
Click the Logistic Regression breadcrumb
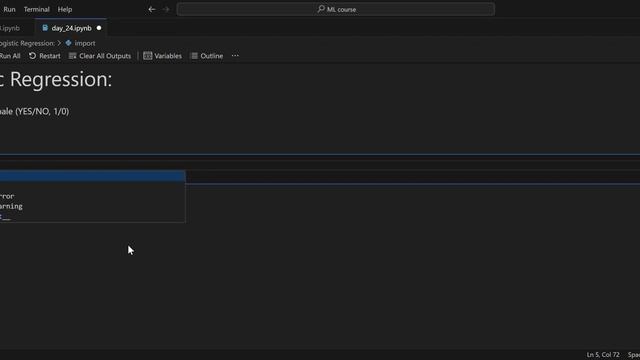[27, 43]
